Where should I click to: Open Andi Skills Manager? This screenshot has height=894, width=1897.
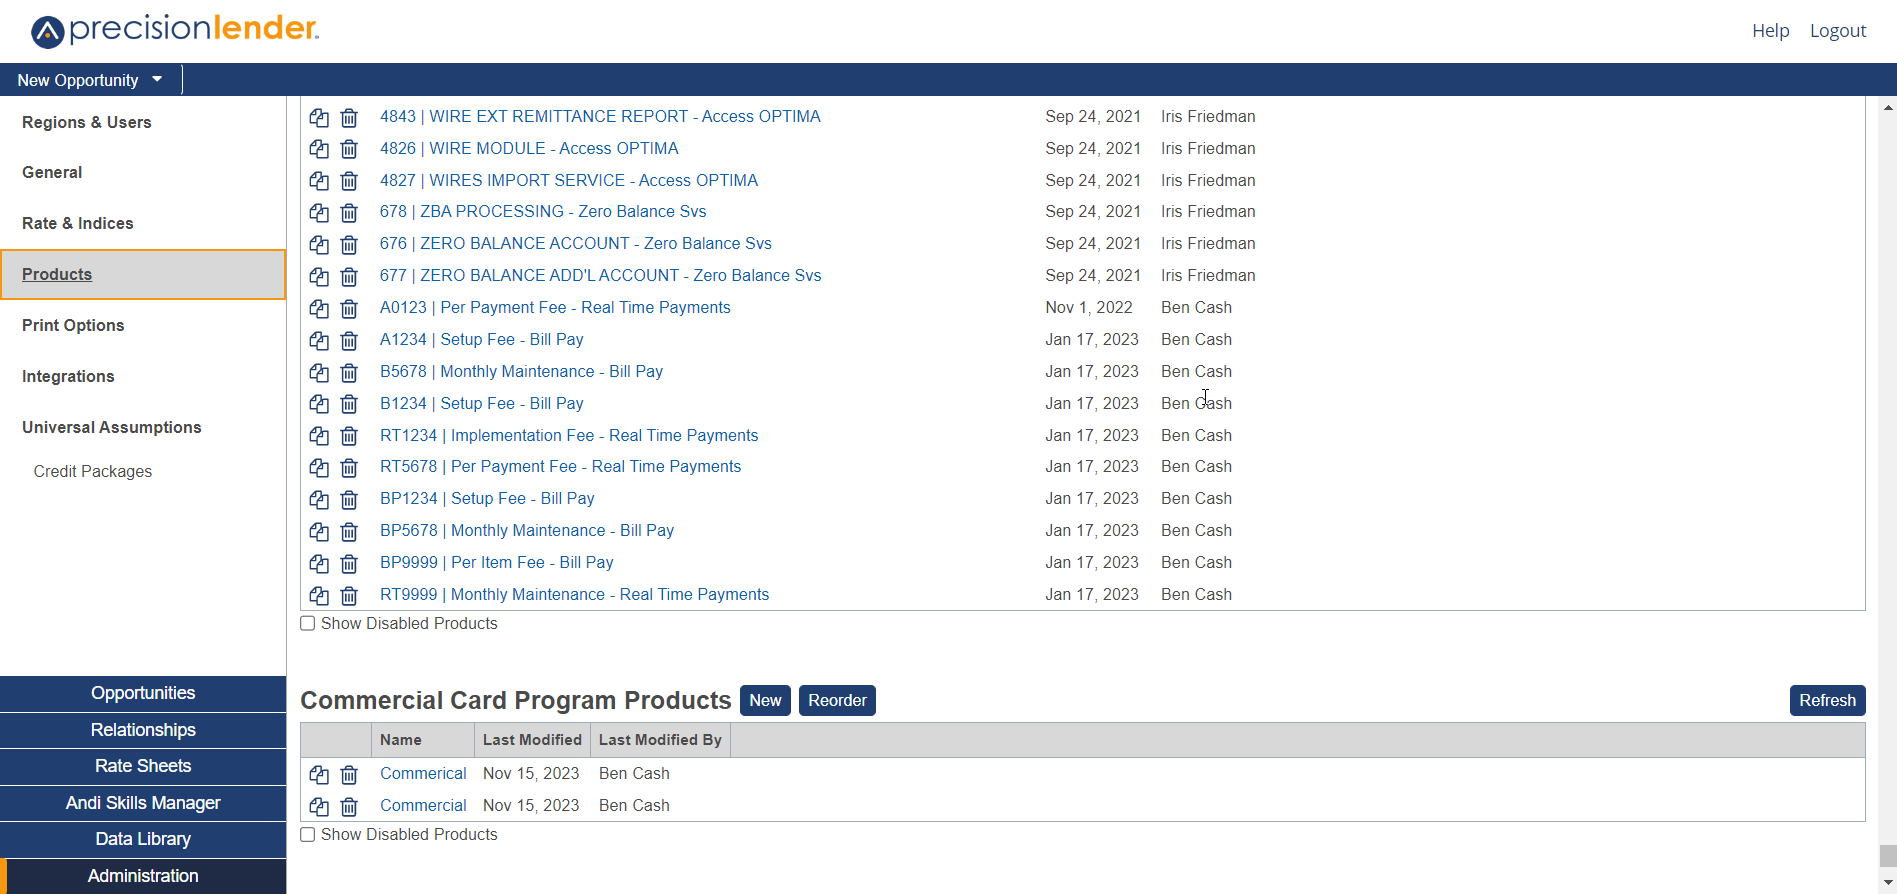click(143, 803)
